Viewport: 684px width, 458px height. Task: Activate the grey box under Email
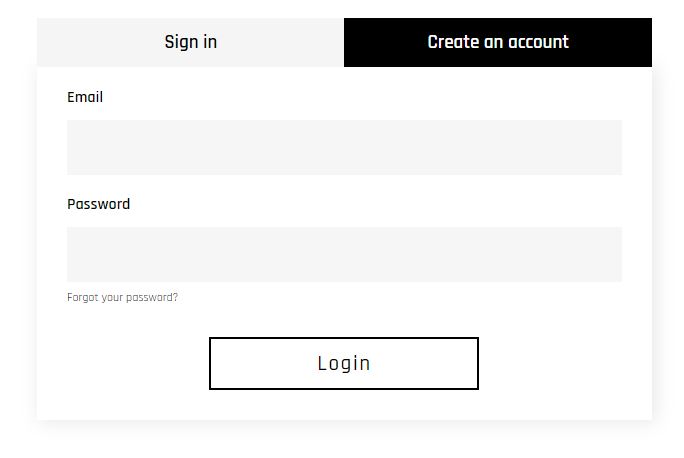(x=344, y=147)
